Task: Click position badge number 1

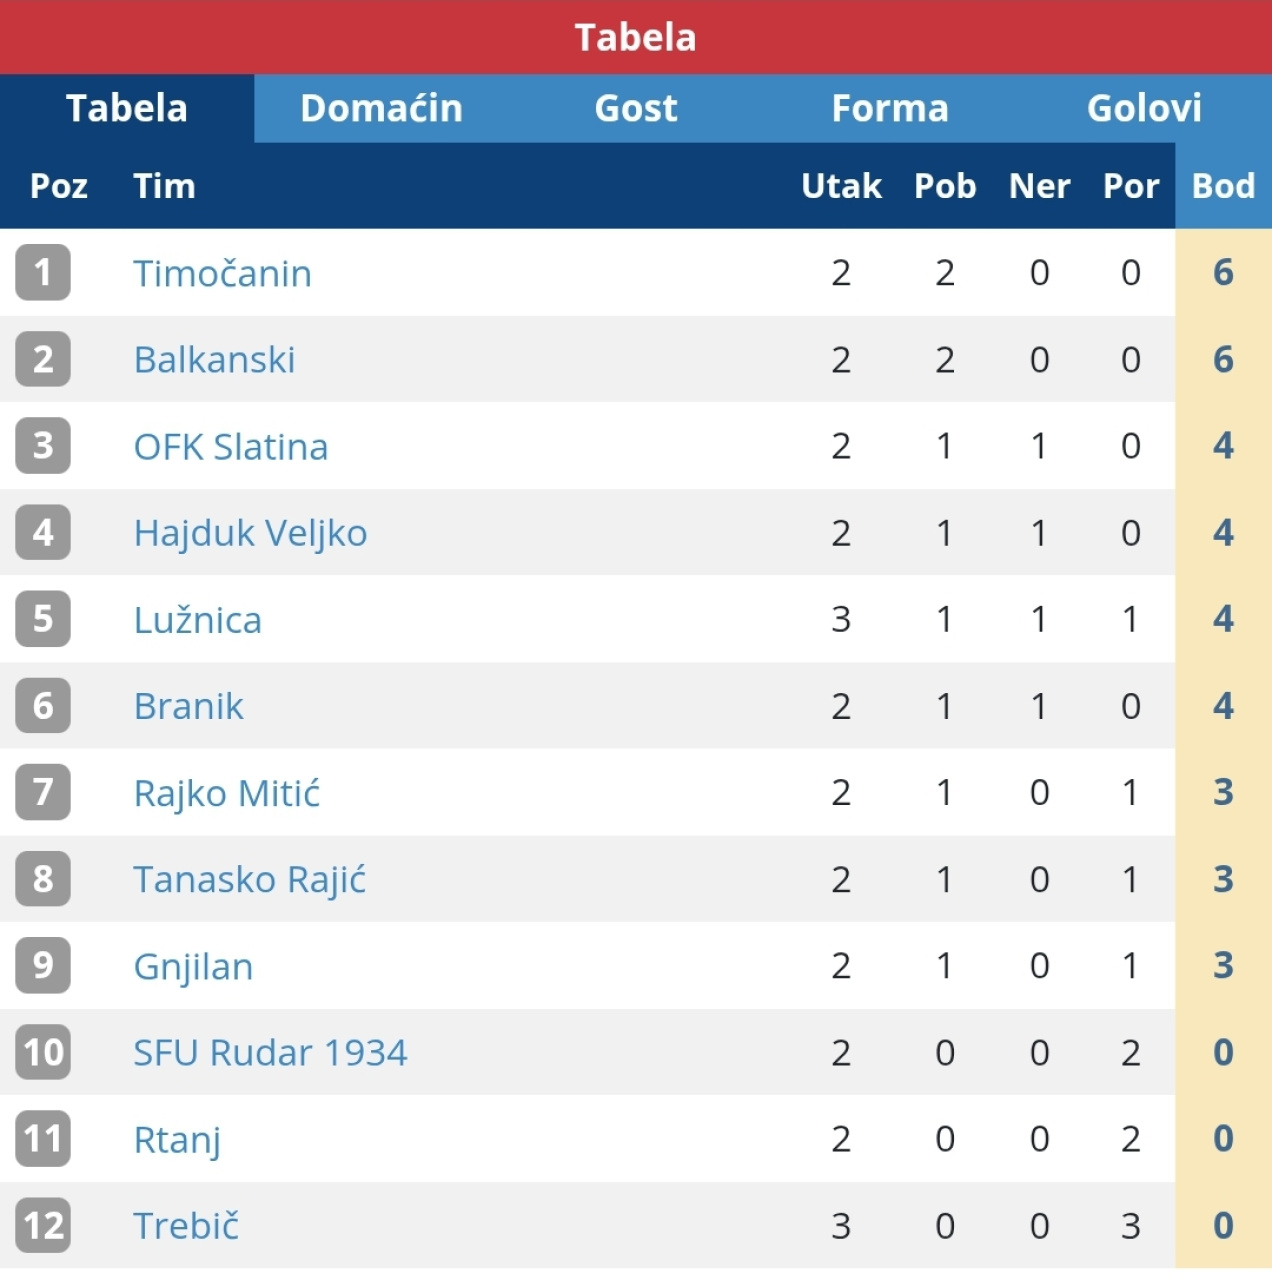Action: point(43,272)
